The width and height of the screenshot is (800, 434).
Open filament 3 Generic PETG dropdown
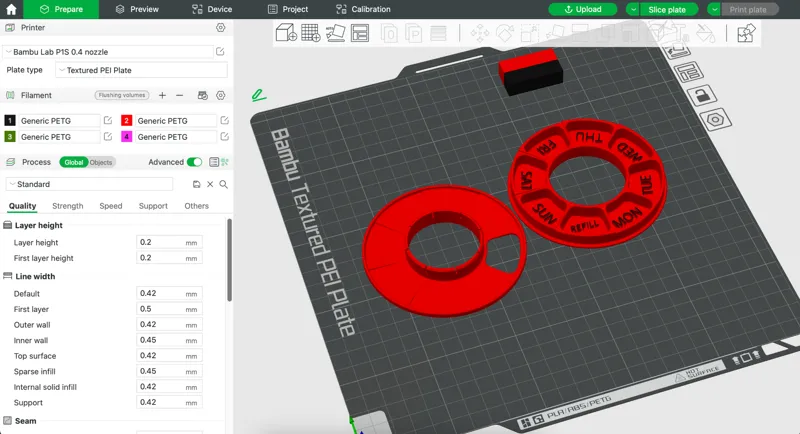[59, 137]
